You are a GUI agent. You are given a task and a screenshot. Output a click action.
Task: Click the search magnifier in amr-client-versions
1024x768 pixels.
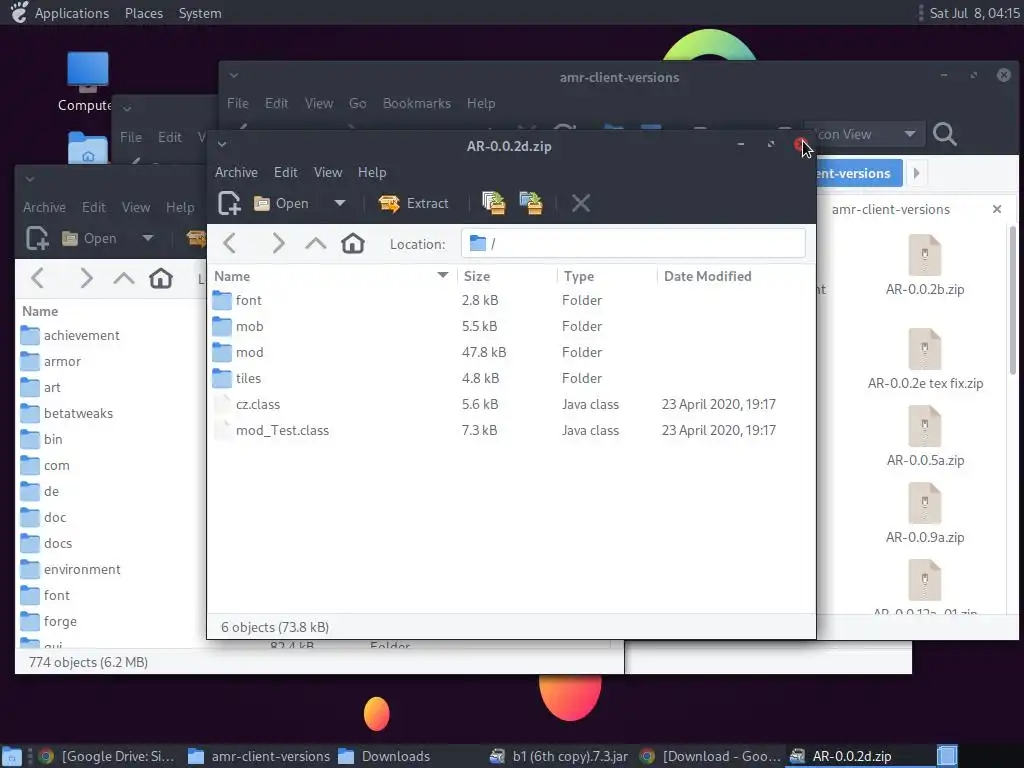tap(944, 134)
